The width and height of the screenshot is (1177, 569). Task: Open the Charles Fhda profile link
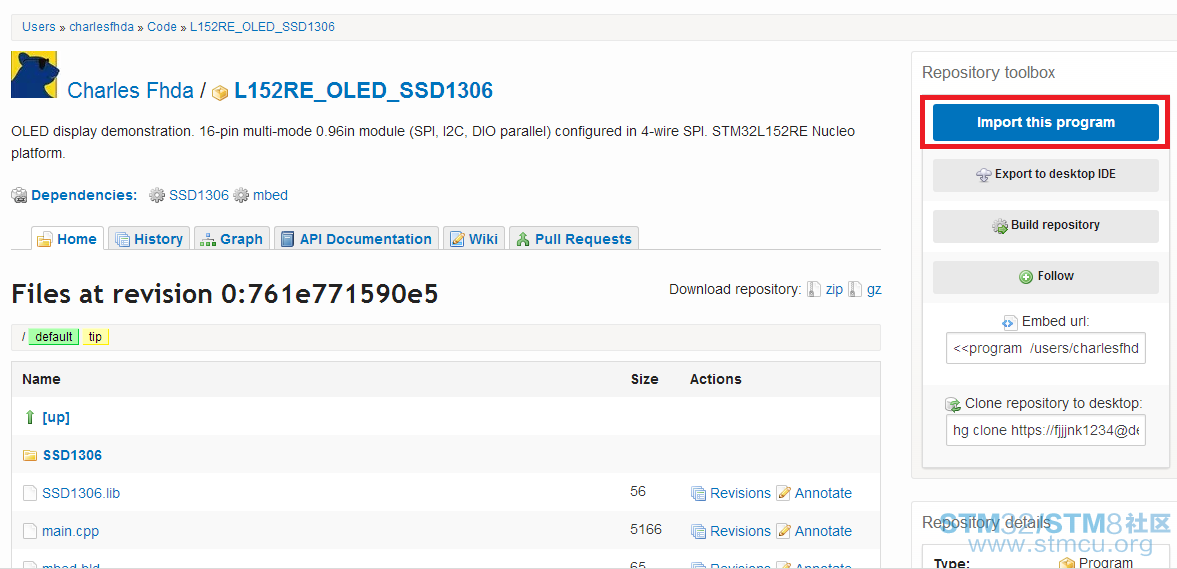(x=131, y=91)
